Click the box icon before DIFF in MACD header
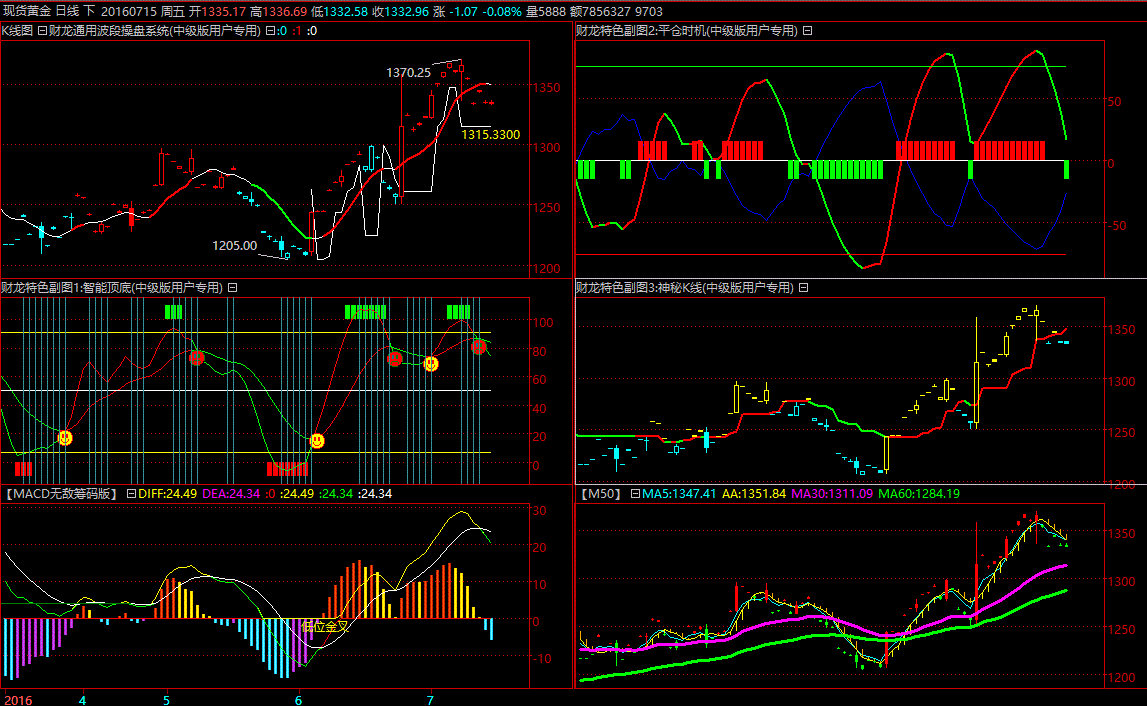The width and height of the screenshot is (1147, 706). (131, 494)
